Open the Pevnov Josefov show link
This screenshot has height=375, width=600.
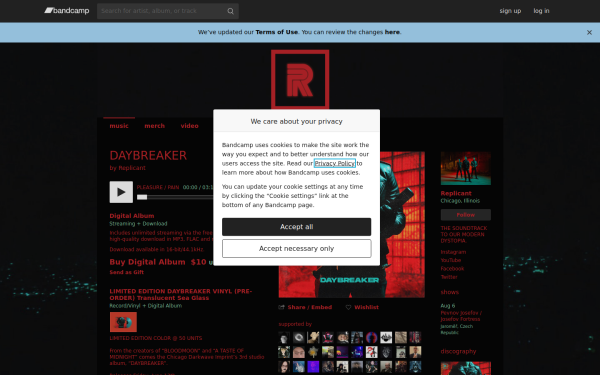pos(461,316)
